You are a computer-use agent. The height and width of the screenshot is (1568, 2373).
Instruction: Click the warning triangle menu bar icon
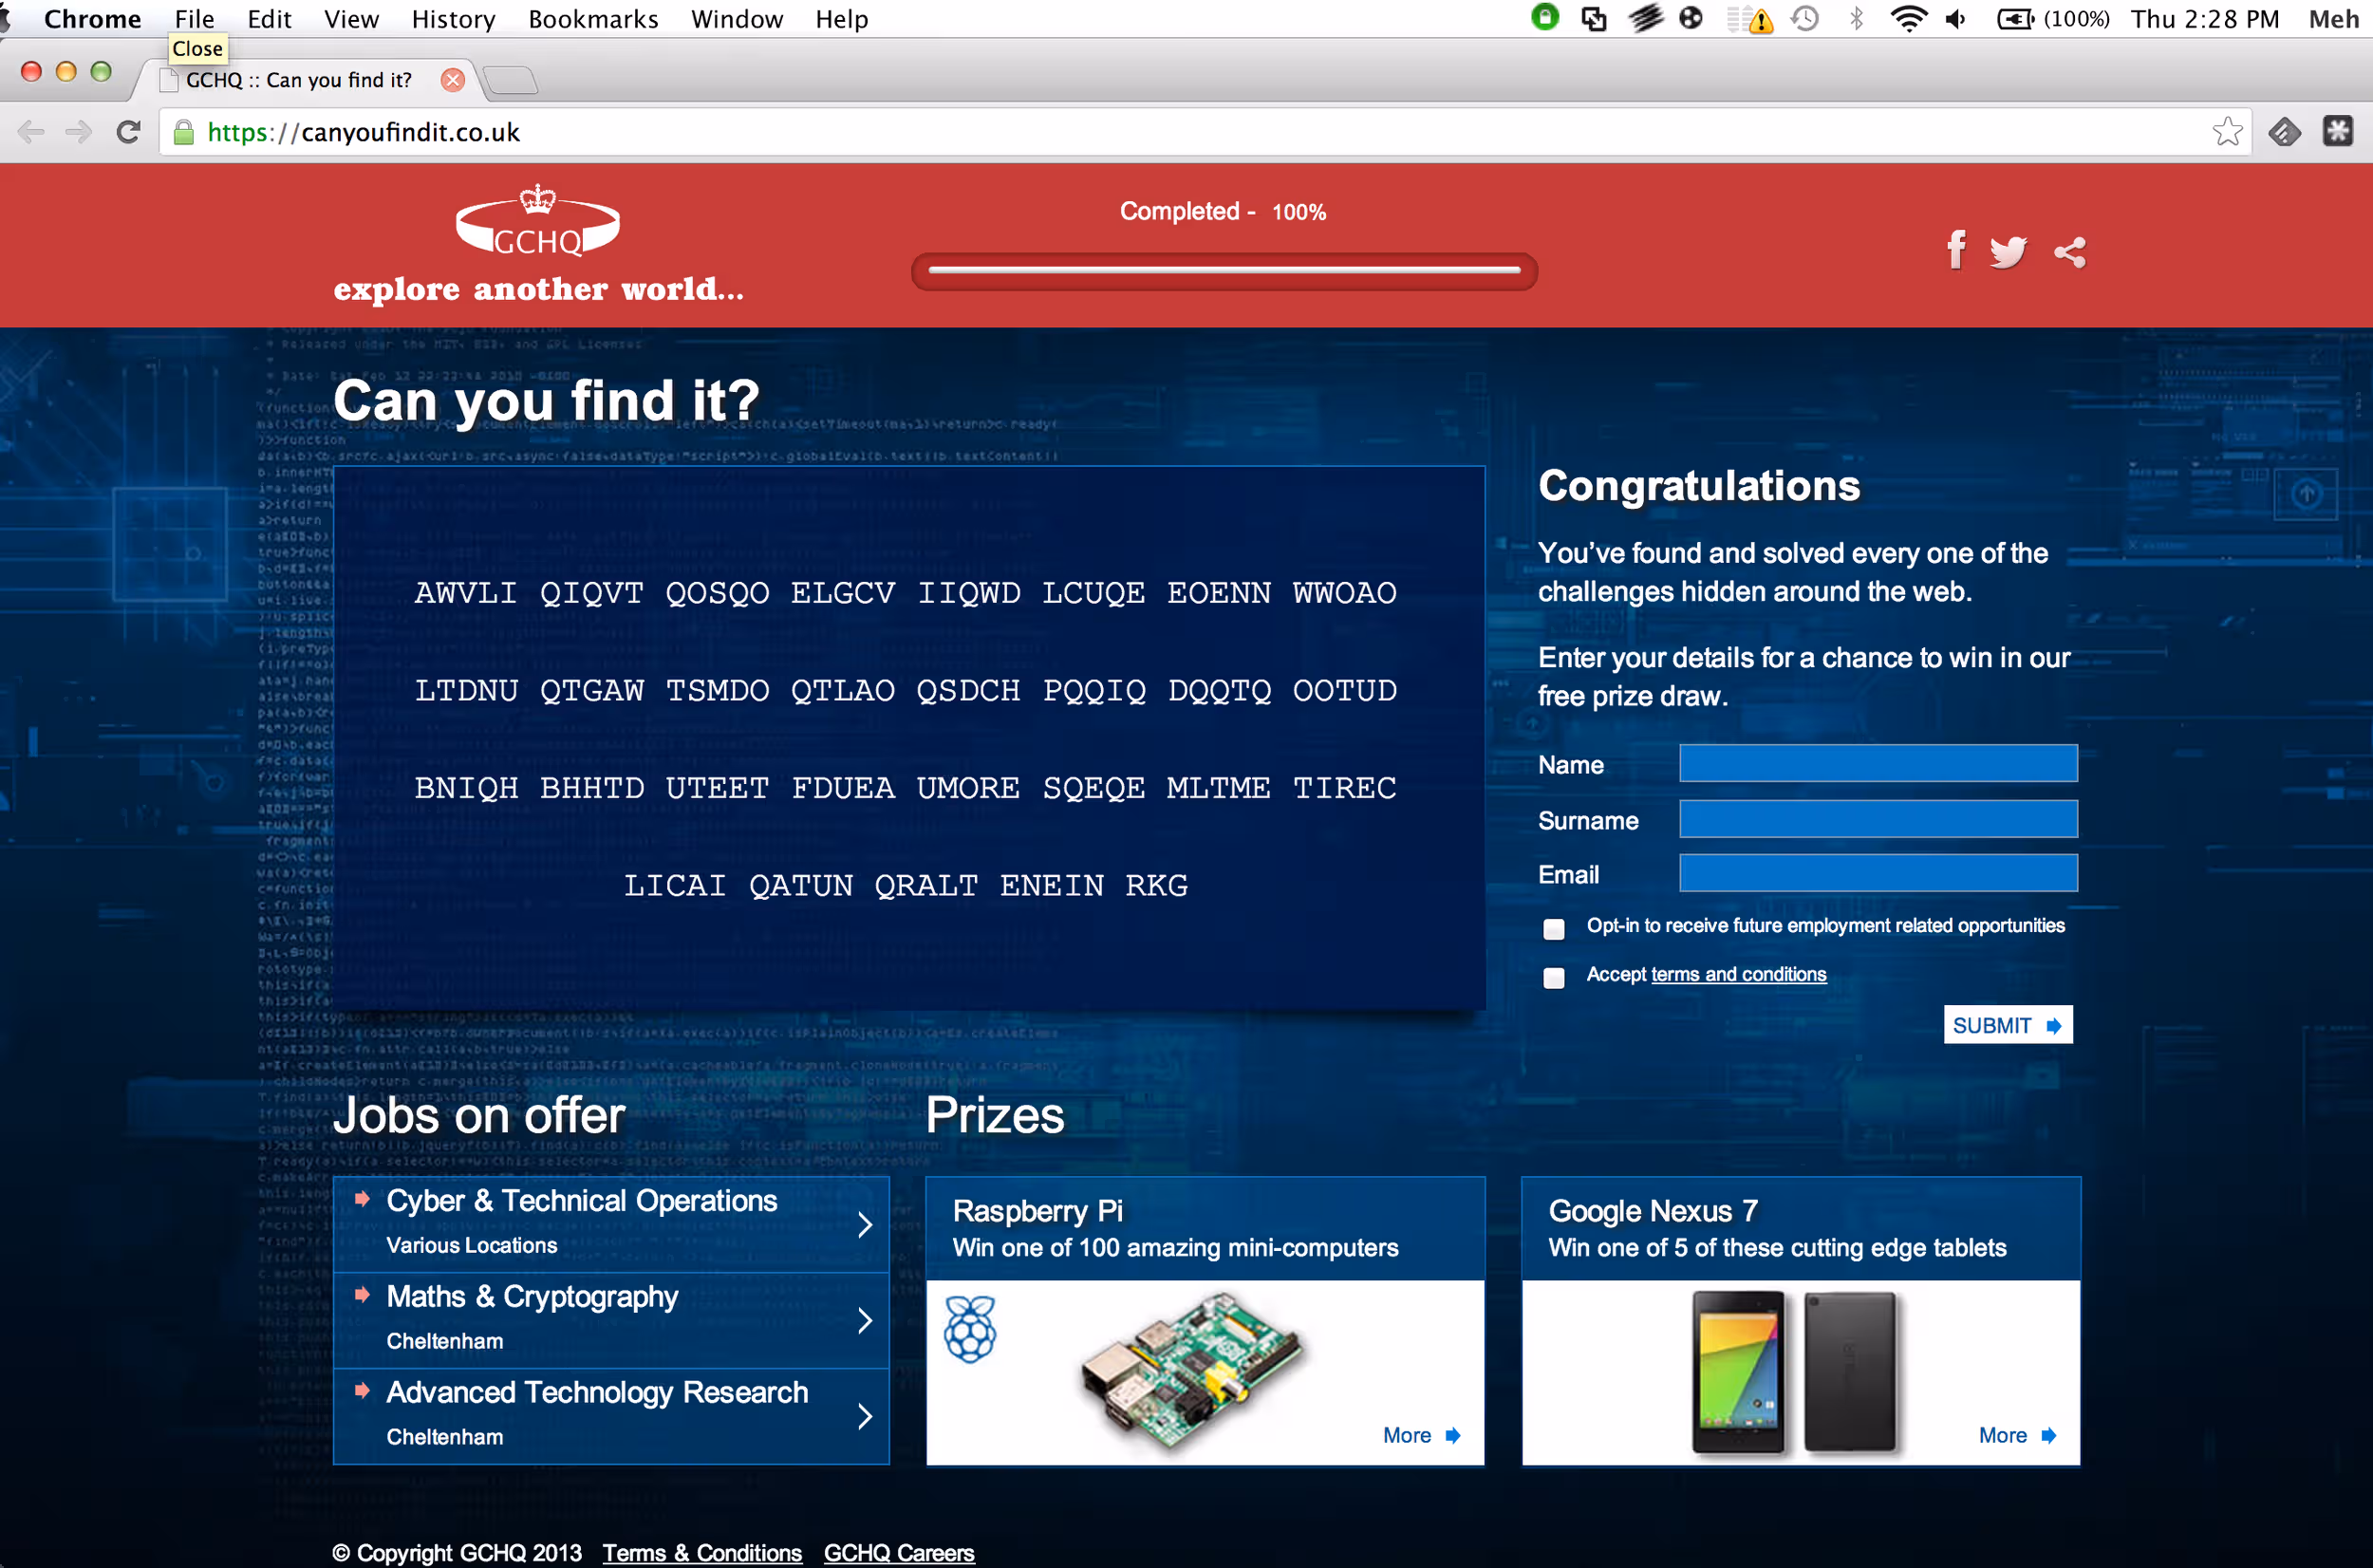pos(1760,21)
